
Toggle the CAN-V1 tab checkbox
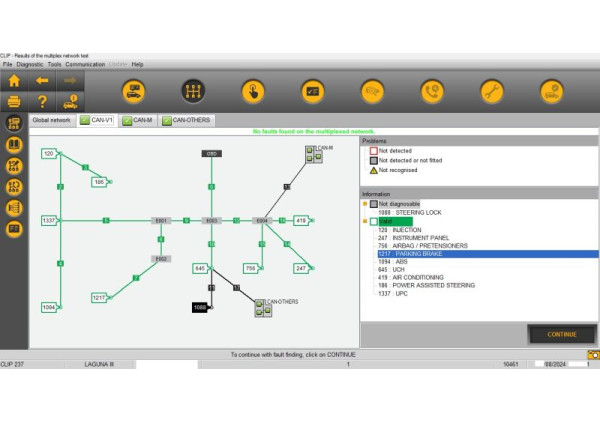click(85, 120)
